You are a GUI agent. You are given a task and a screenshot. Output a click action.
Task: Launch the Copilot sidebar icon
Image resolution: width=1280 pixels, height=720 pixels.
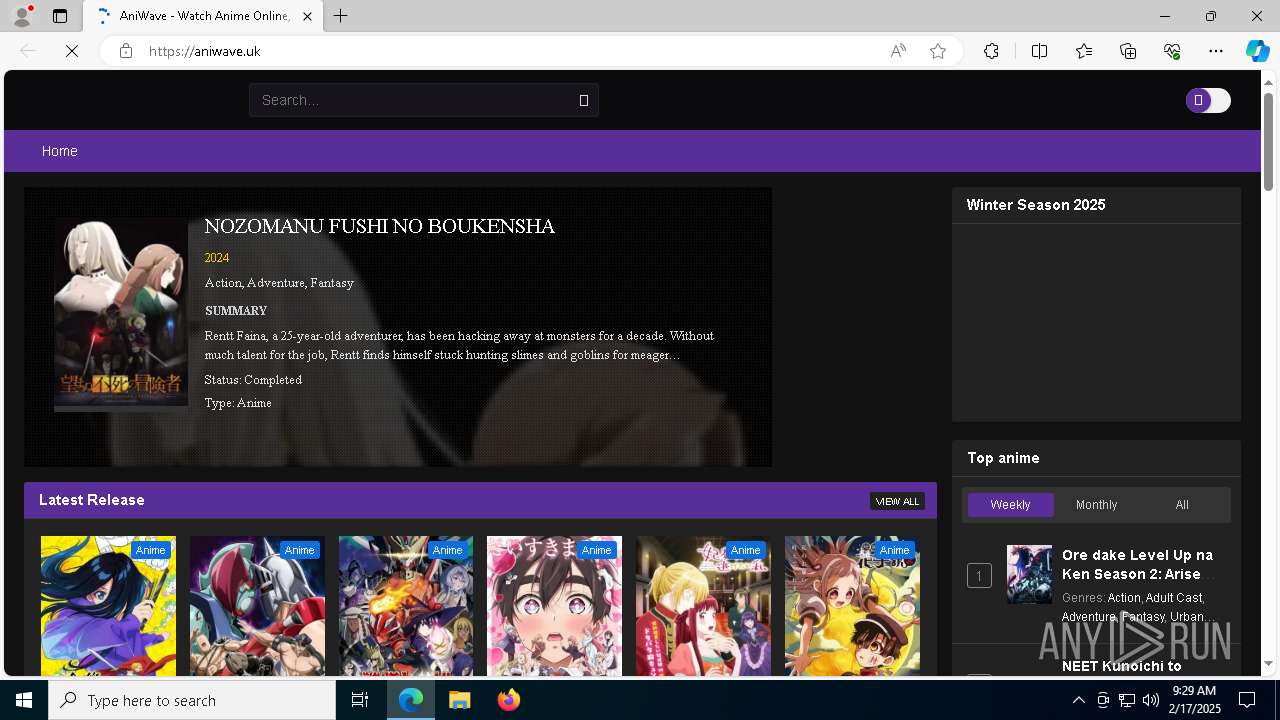tap(1257, 51)
